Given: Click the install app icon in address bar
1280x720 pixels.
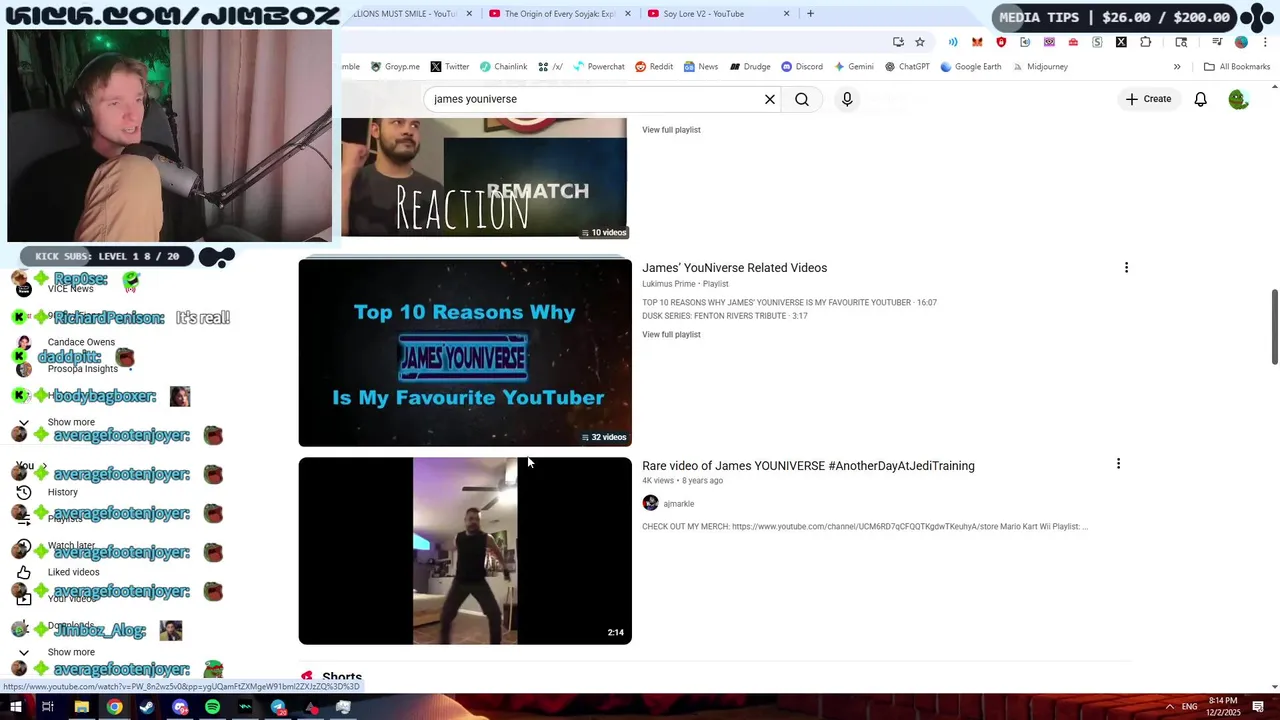Looking at the screenshot, I should pyautogui.click(x=898, y=42).
